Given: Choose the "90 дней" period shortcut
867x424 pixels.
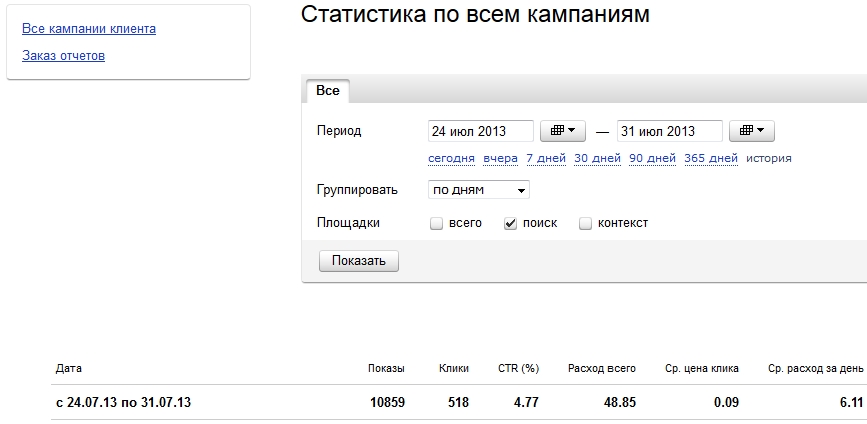Looking at the screenshot, I should point(652,159).
